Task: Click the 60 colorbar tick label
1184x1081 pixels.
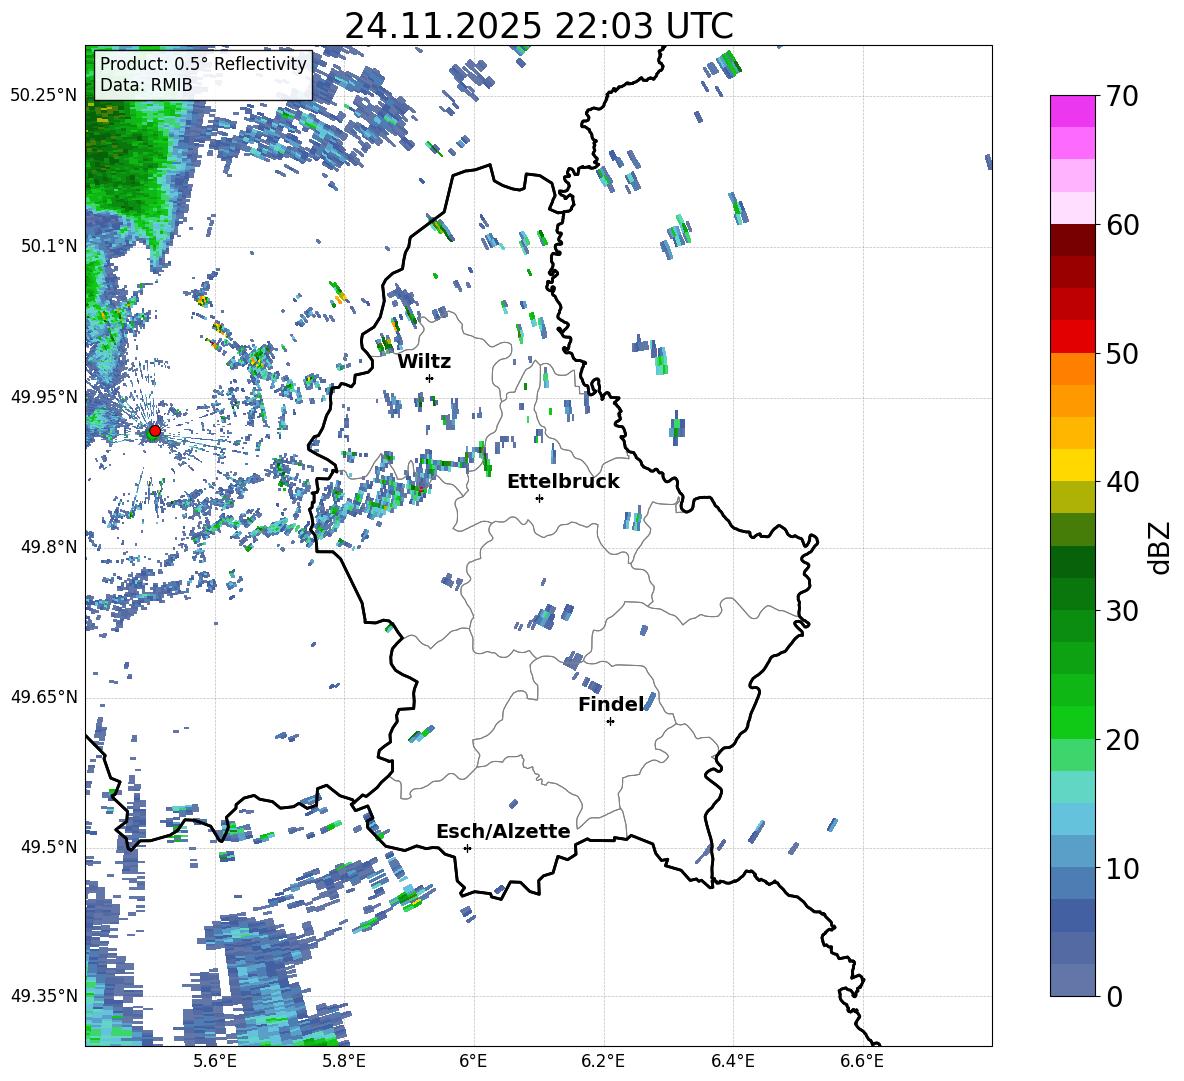Action: pyautogui.click(x=1122, y=225)
